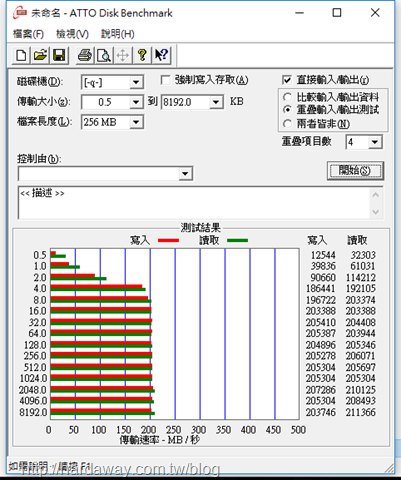The height and width of the screenshot is (480, 401).
Task: Uncheck 直接輸入/輸出 checkbox
Action: [287, 80]
